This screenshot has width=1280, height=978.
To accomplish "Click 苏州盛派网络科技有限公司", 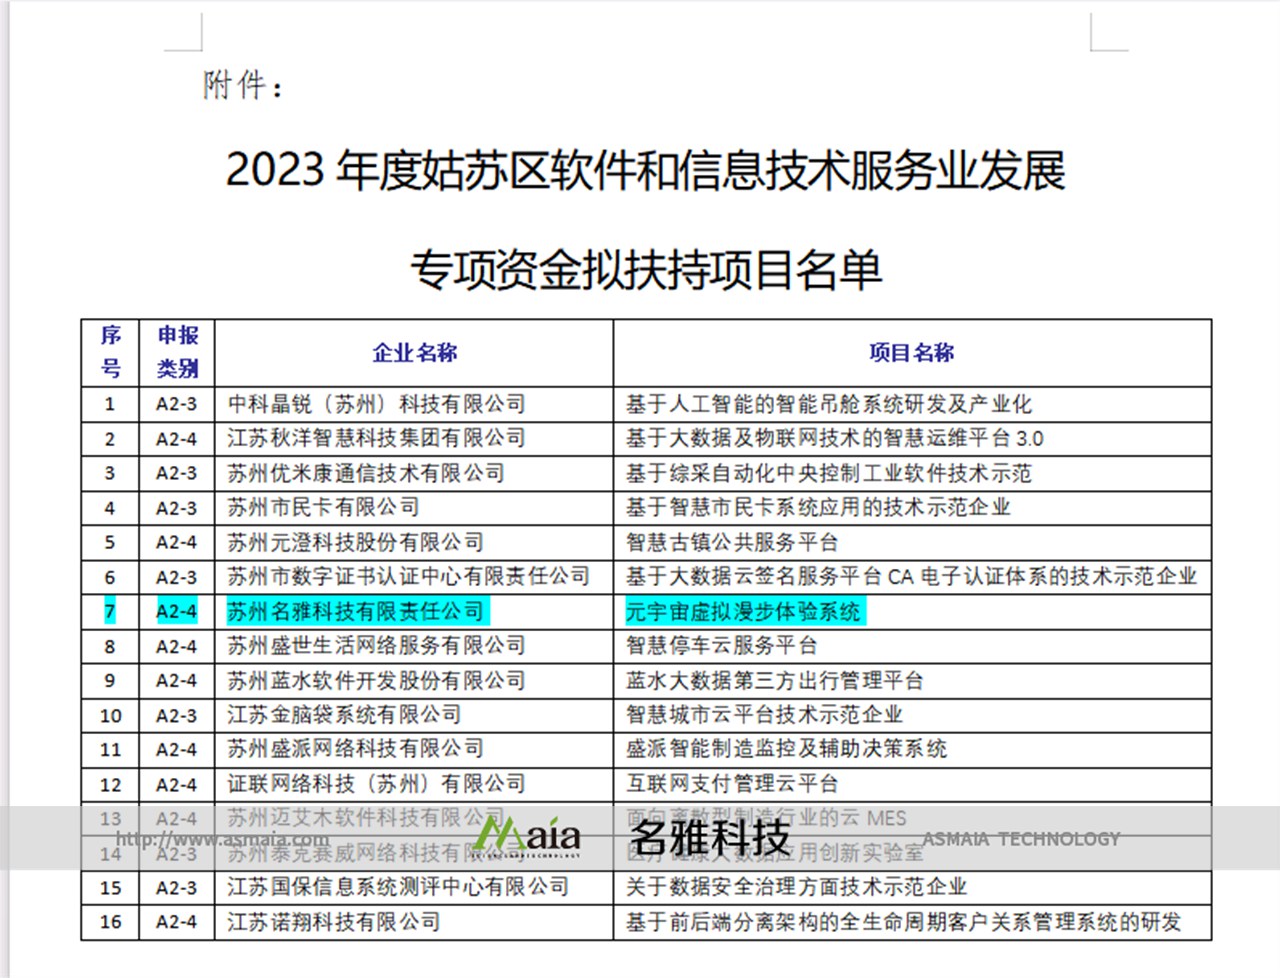I will tap(355, 749).
